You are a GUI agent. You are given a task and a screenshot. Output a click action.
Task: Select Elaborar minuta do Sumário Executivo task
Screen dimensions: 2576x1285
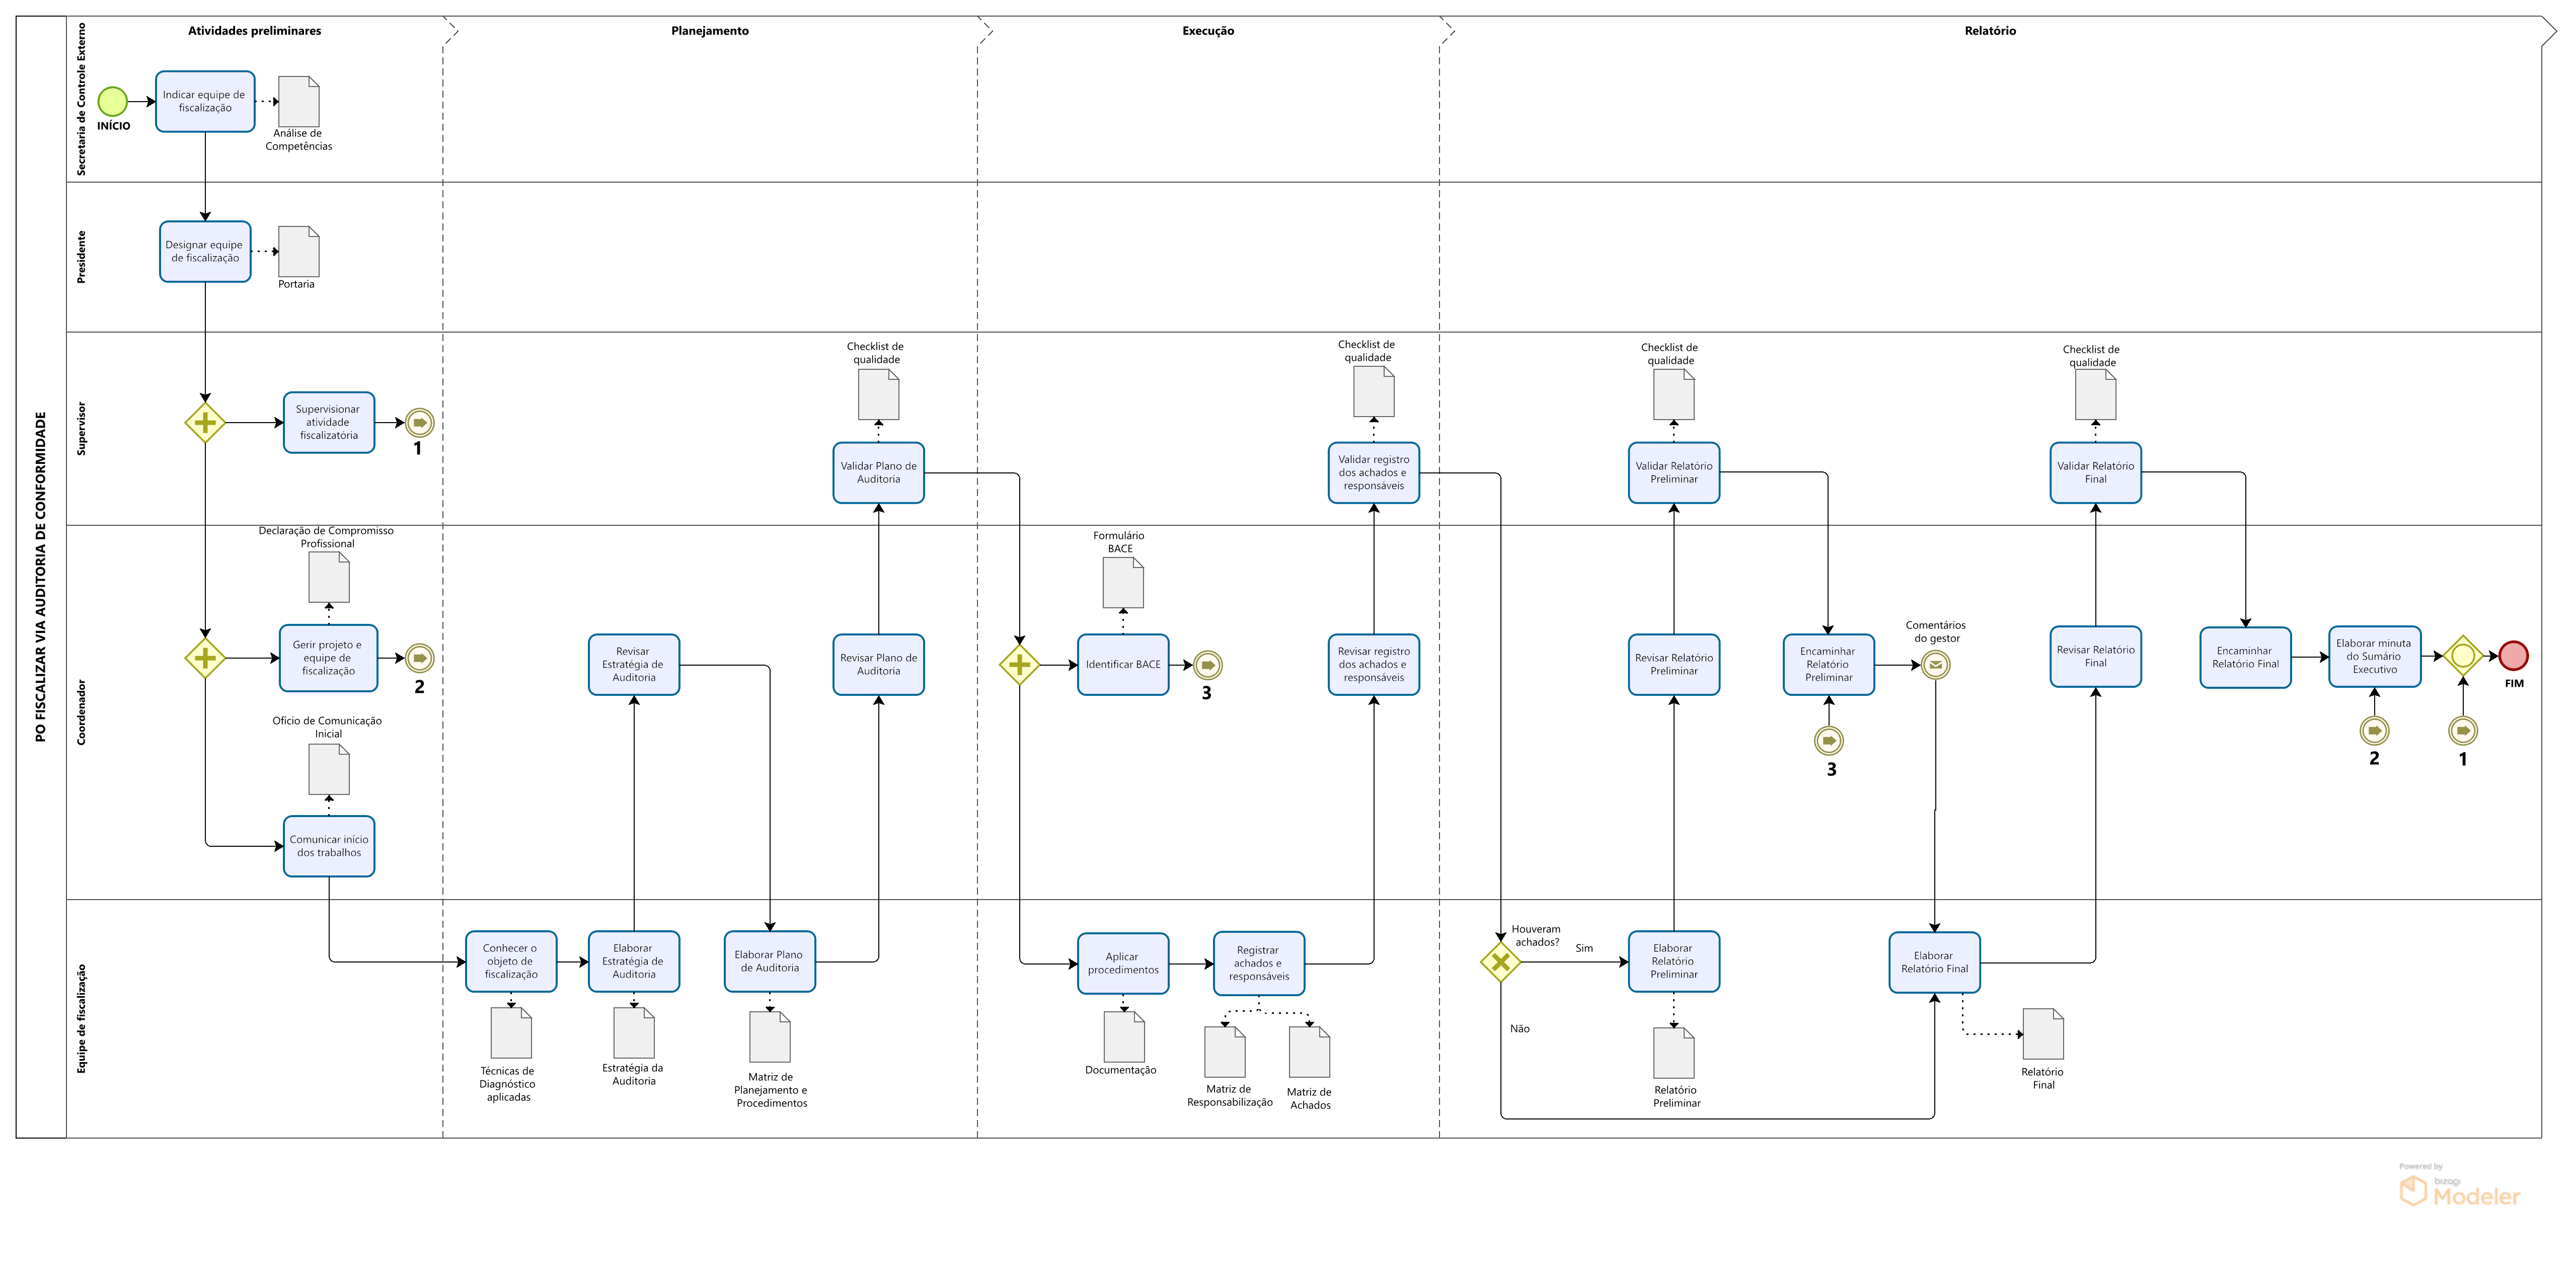(2375, 657)
